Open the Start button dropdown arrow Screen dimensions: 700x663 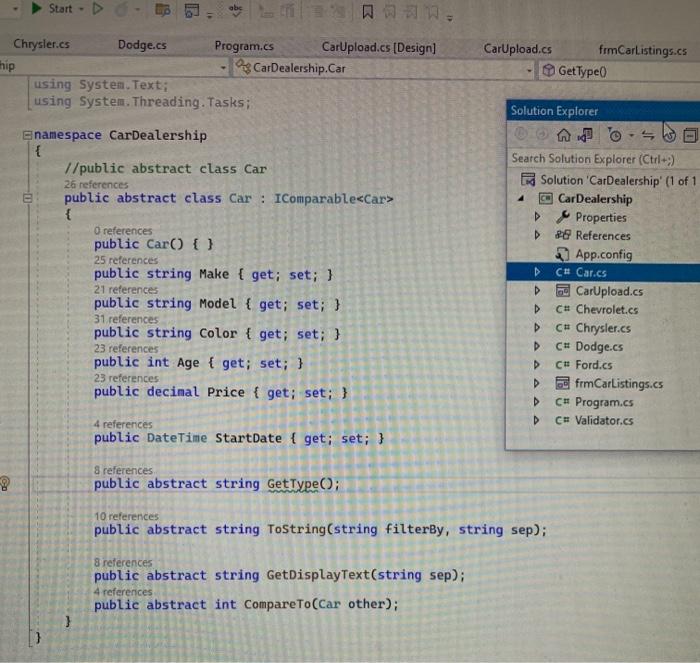click(81, 9)
